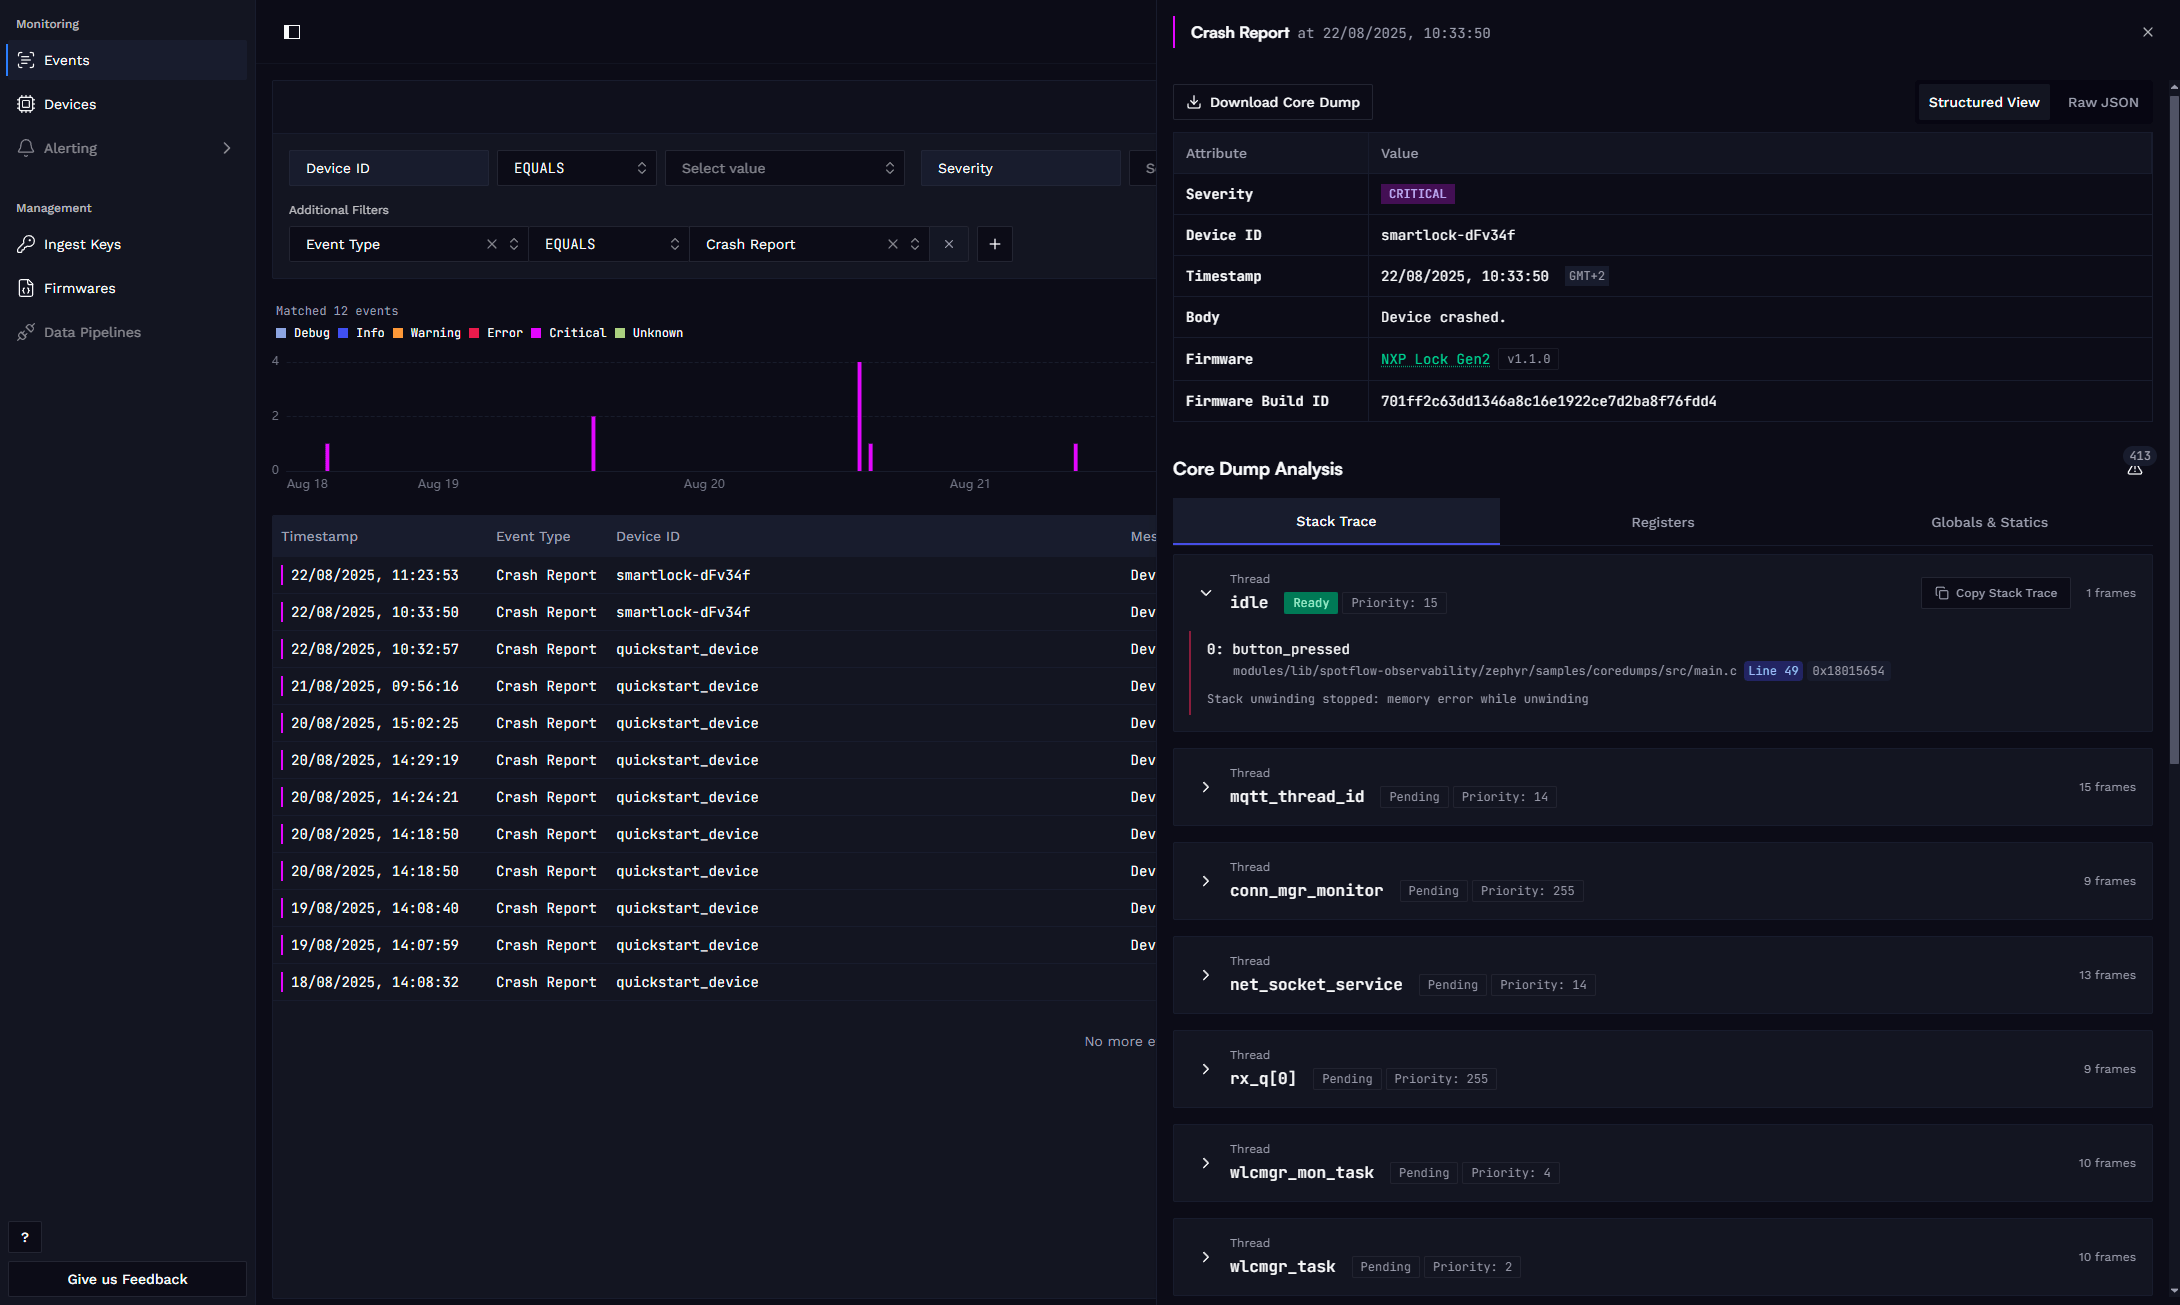
Task: Open Firmwares in the sidebar
Action: (127, 288)
